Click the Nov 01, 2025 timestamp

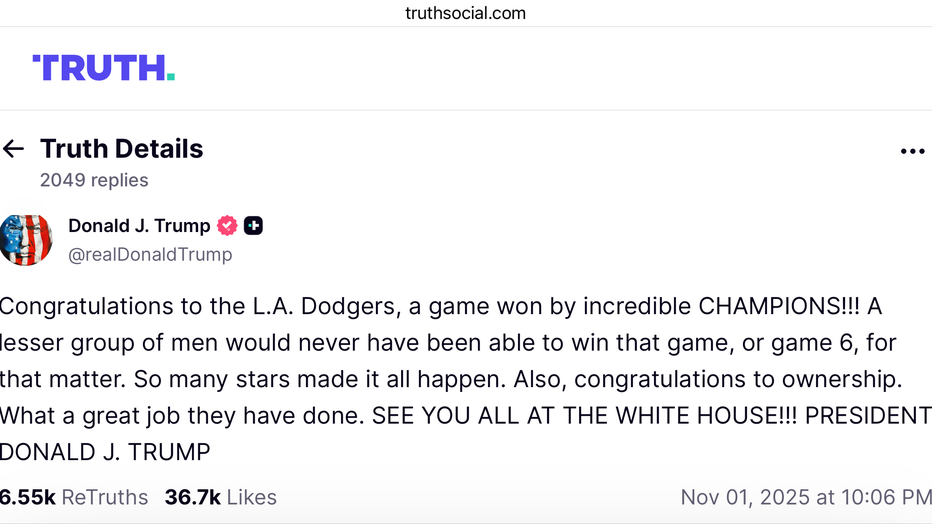(x=805, y=497)
